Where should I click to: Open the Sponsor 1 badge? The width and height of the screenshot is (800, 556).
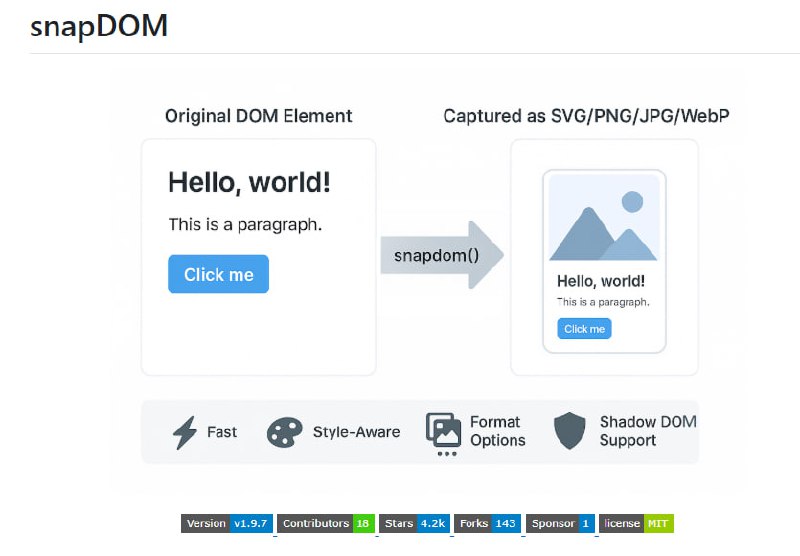(x=560, y=523)
